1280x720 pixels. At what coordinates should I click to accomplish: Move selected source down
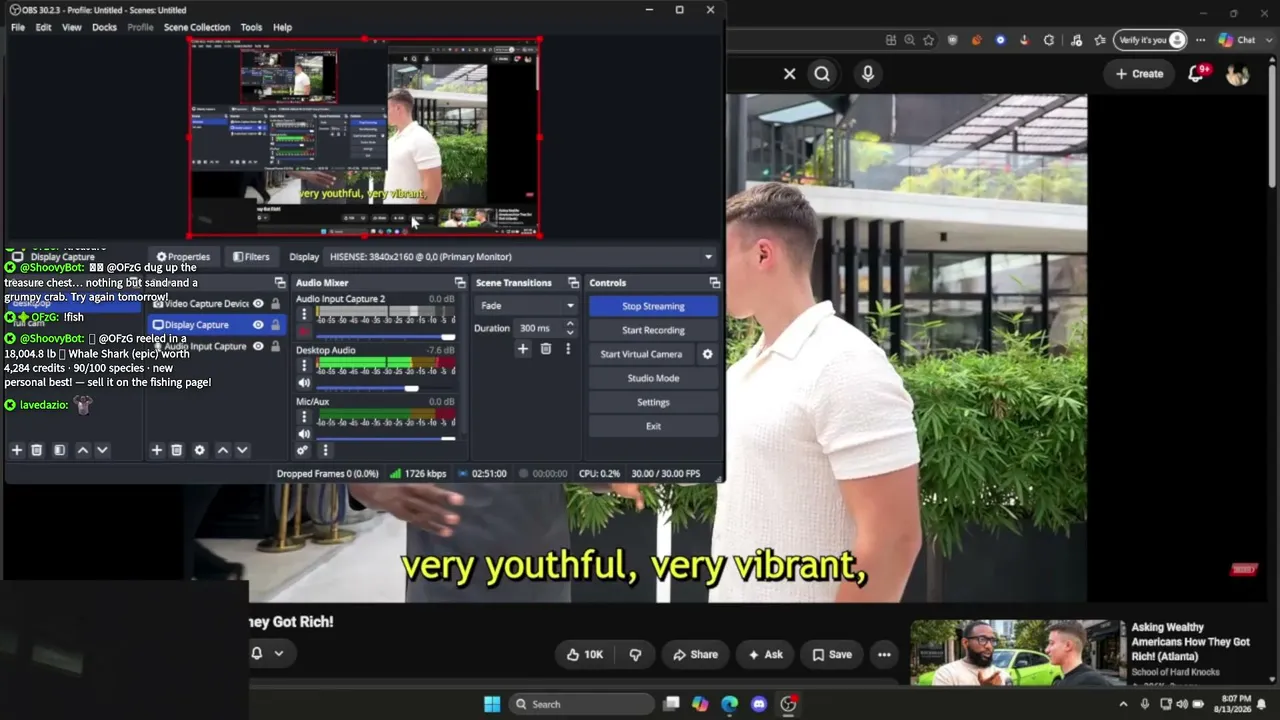pos(242,450)
